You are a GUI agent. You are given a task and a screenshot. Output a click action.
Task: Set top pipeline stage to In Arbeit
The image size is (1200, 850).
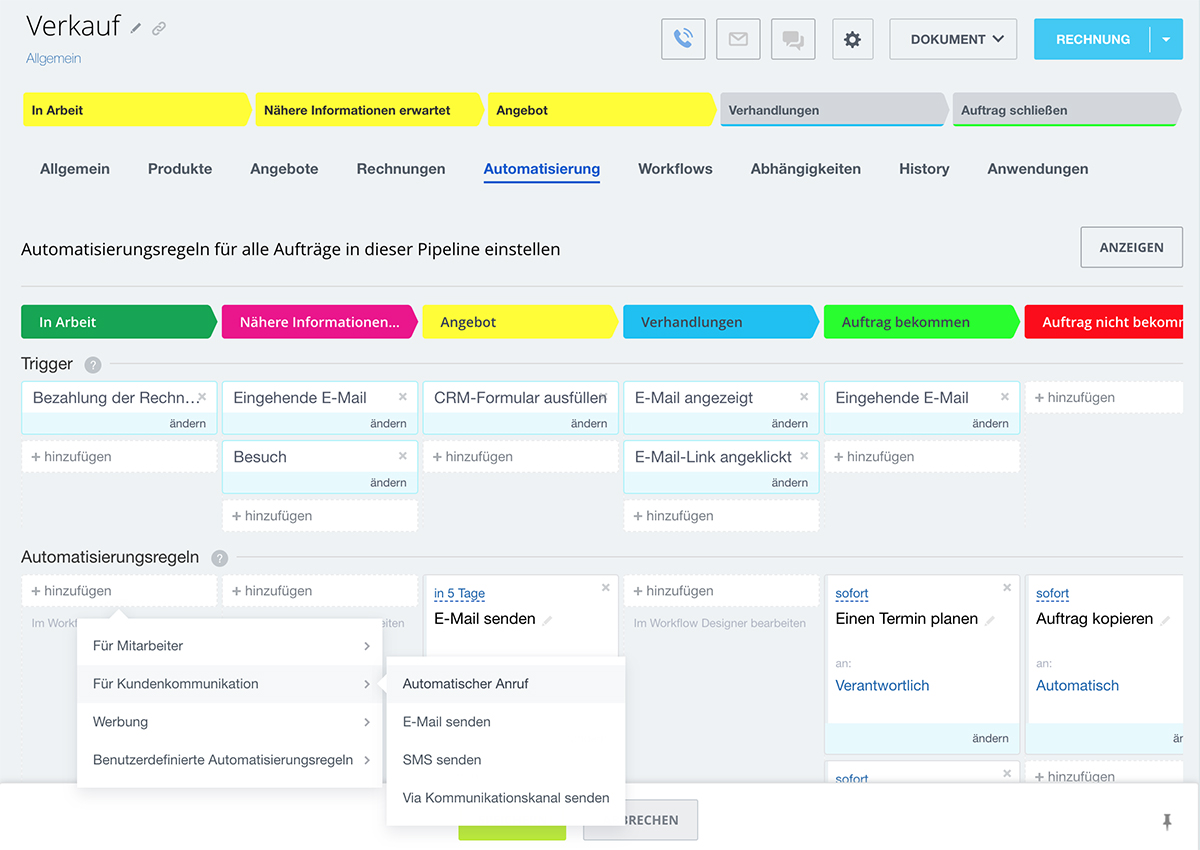(136, 110)
